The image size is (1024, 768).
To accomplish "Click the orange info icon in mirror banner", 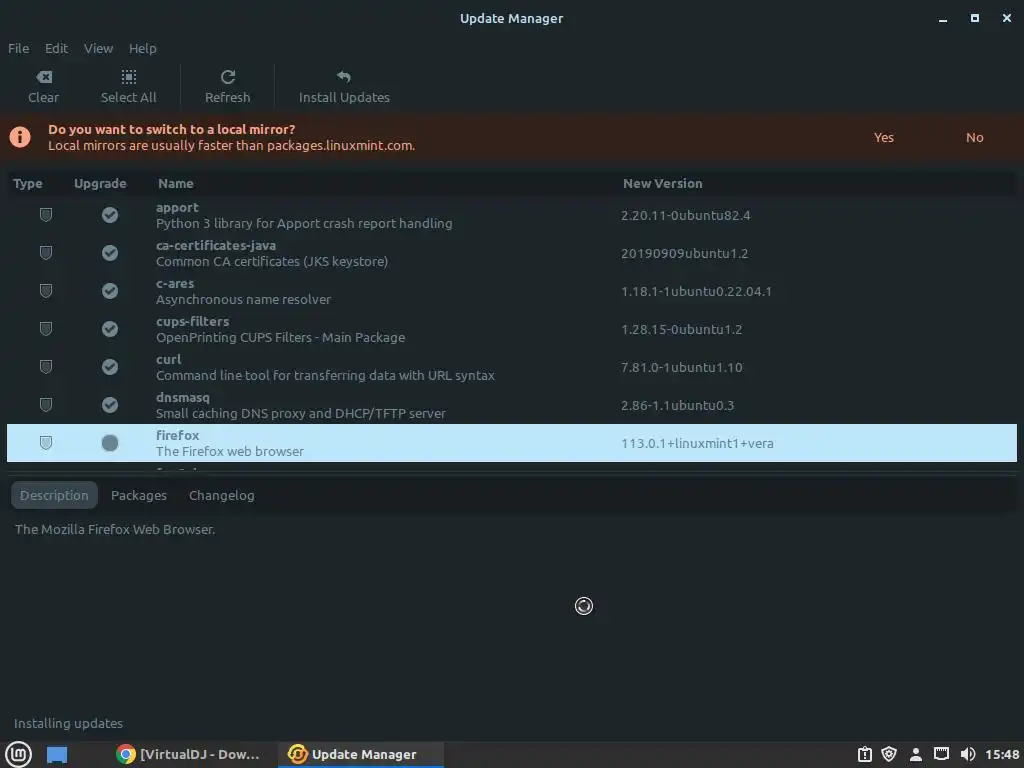I will [x=20, y=137].
